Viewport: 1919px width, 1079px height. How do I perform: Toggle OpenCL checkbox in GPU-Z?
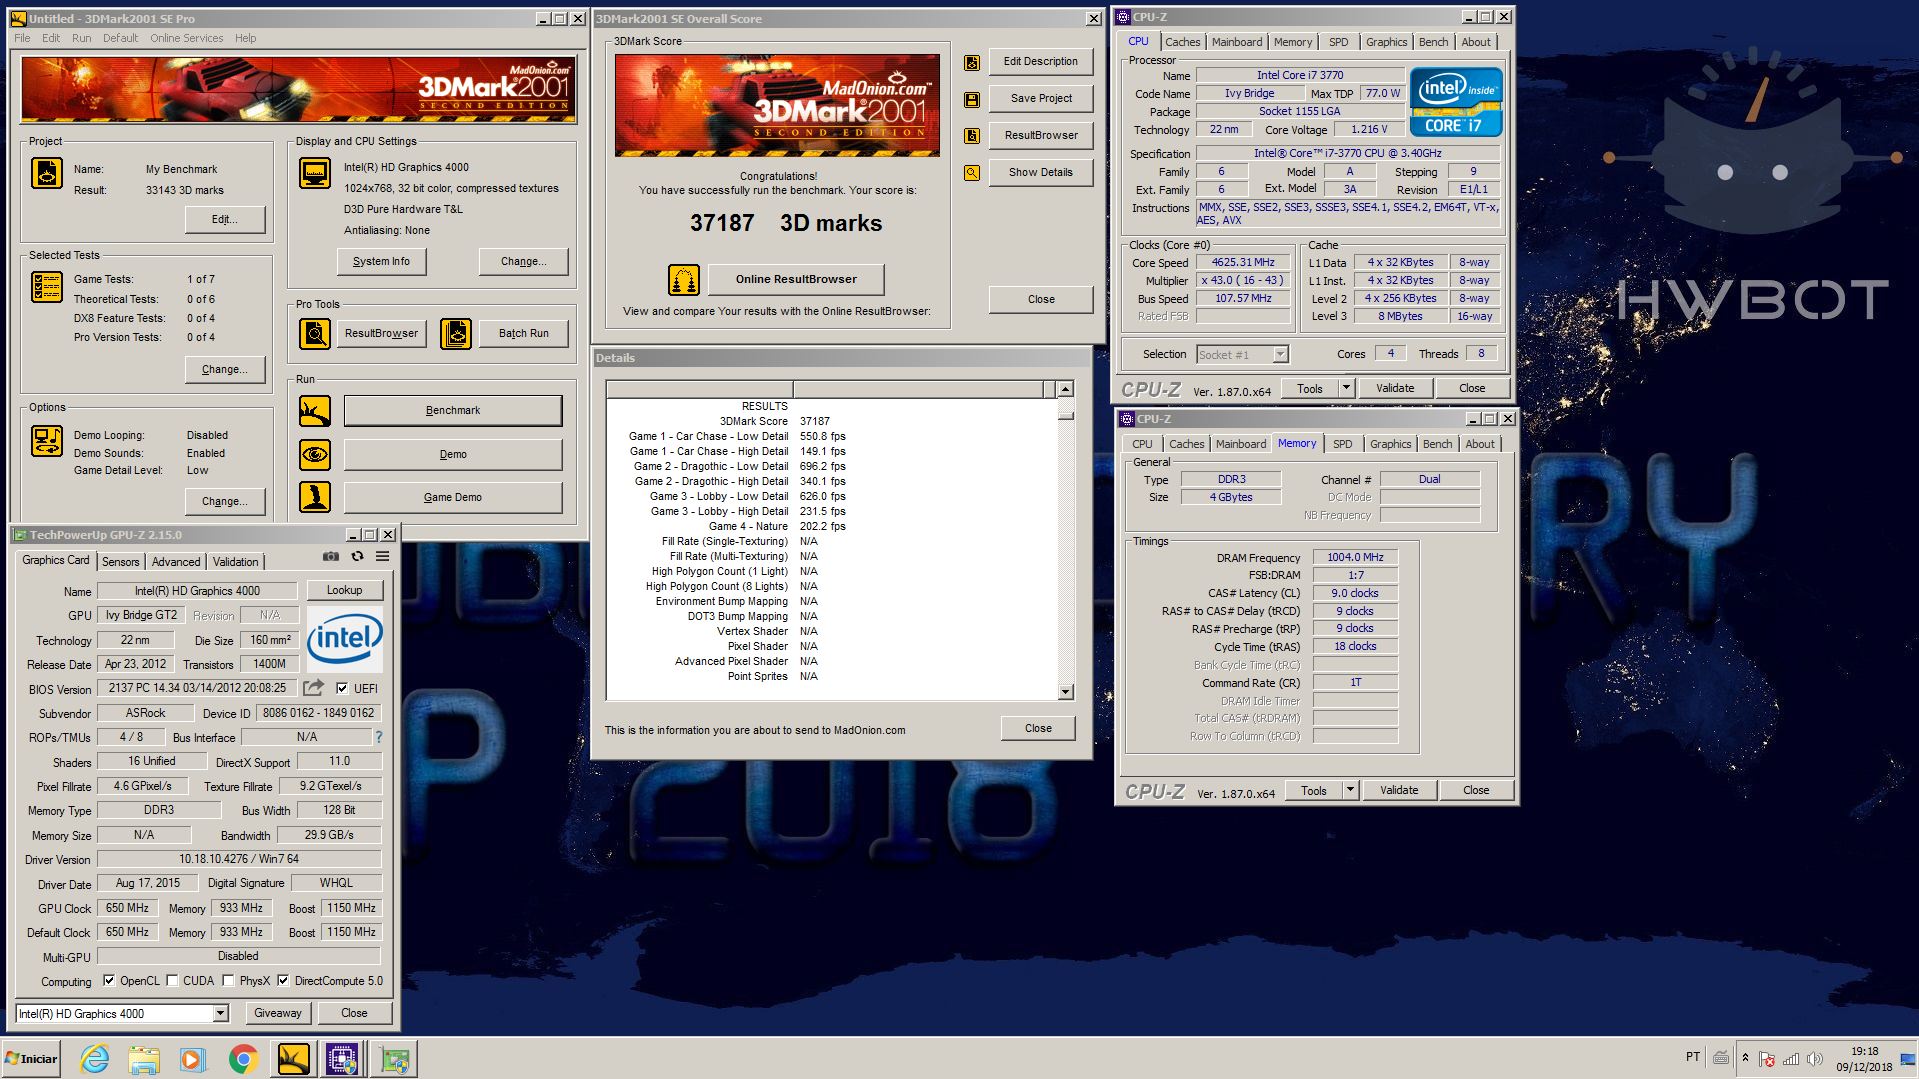coord(109,980)
